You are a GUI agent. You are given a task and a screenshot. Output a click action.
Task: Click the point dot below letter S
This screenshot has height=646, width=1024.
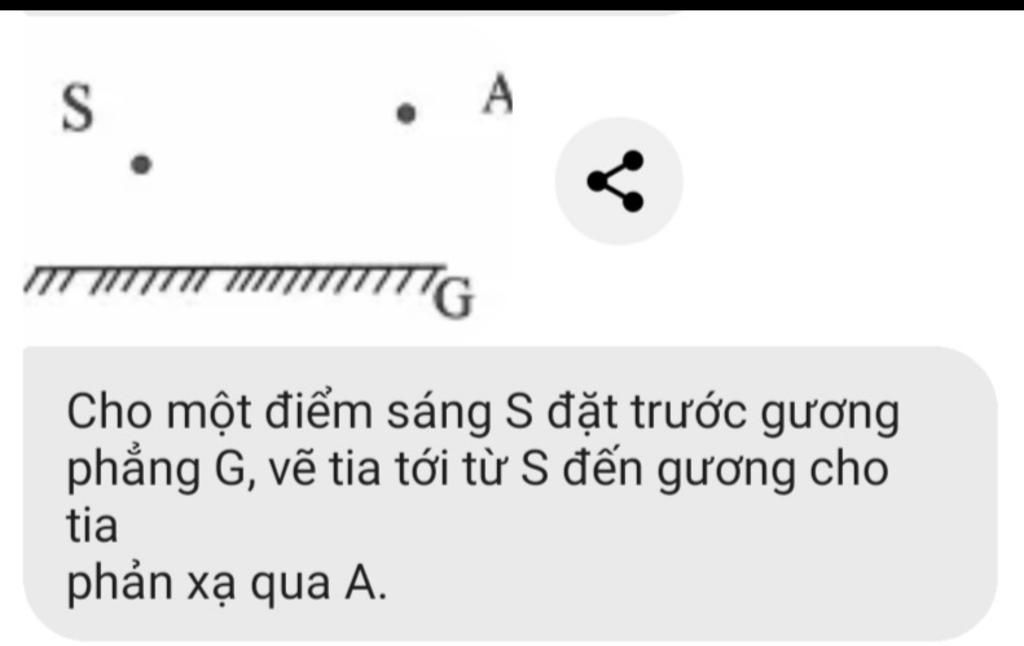[142, 164]
